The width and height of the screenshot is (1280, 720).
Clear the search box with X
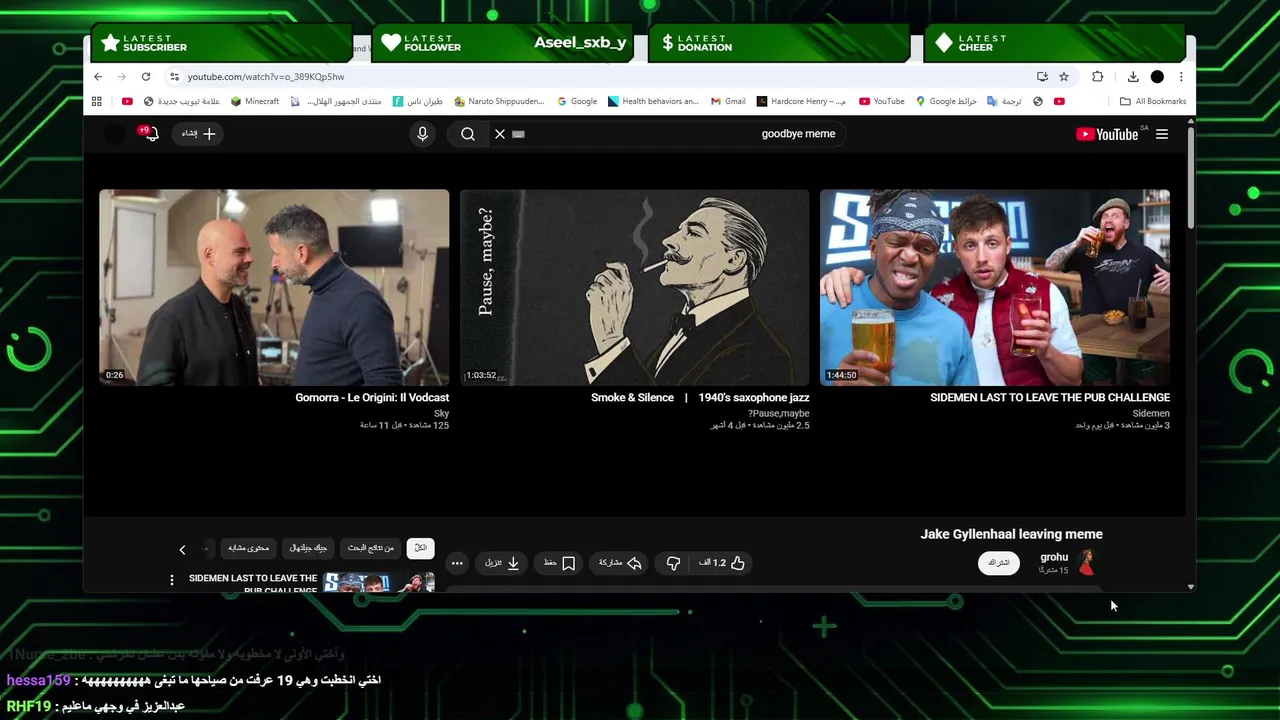(x=500, y=134)
